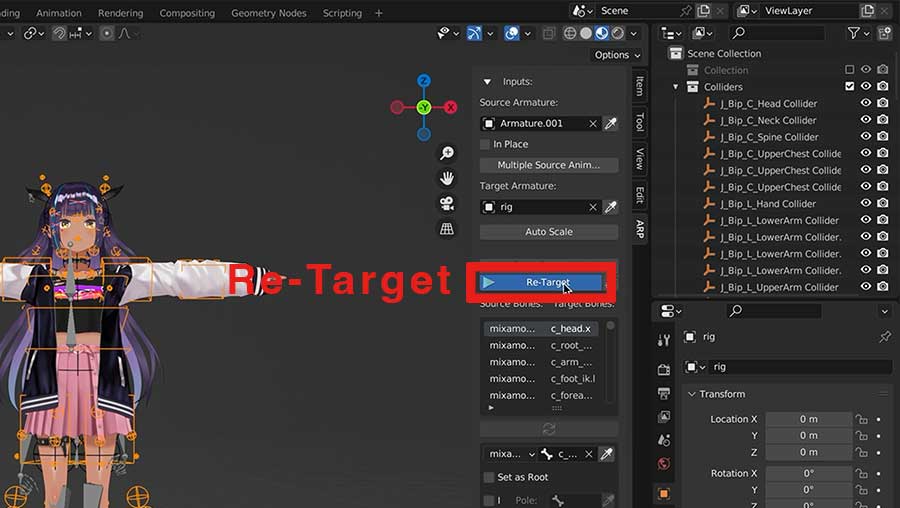This screenshot has height=508, width=900.
Task: Select material preview shading
Action: coord(602,33)
